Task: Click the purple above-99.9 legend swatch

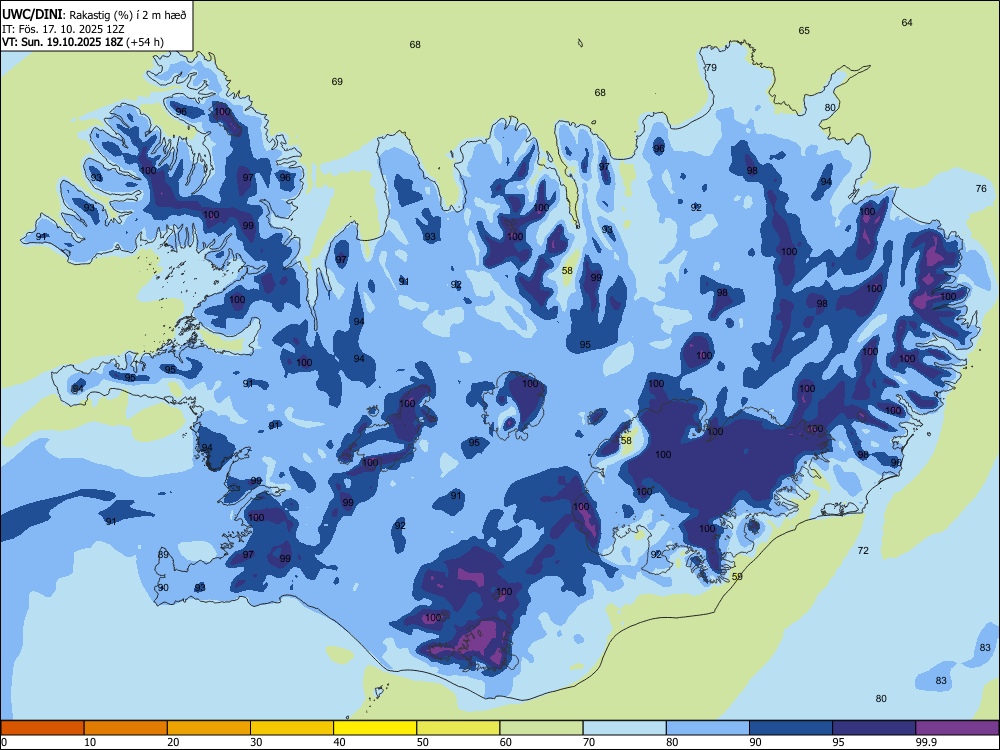Action: [x=957, y=728]
